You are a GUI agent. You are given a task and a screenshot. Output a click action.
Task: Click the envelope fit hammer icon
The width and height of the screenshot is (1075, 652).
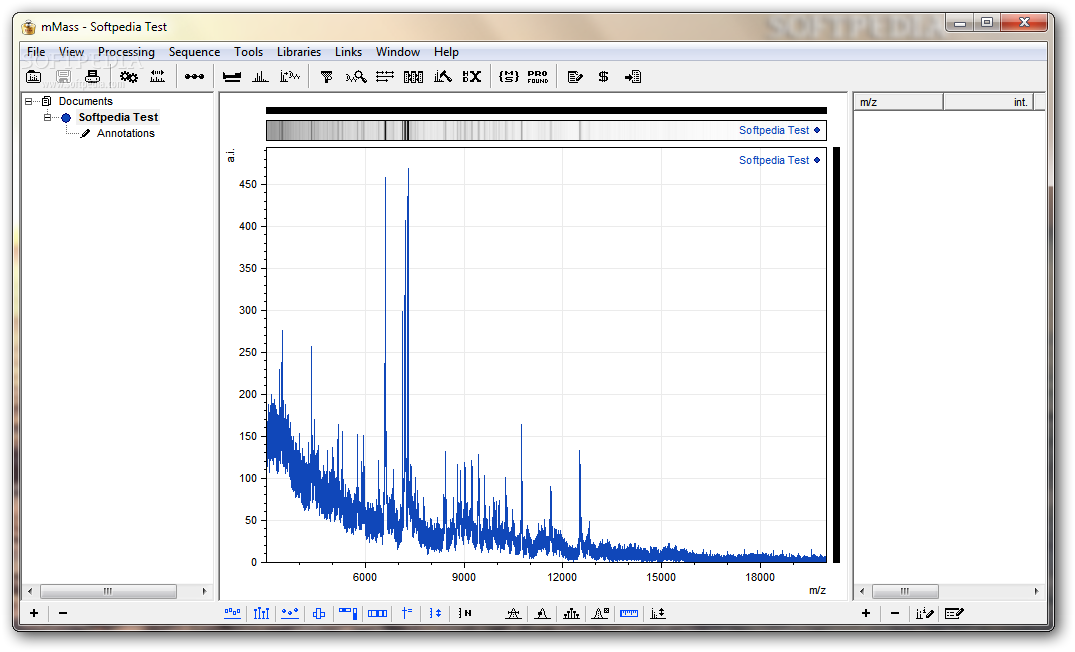coord(443,77)
